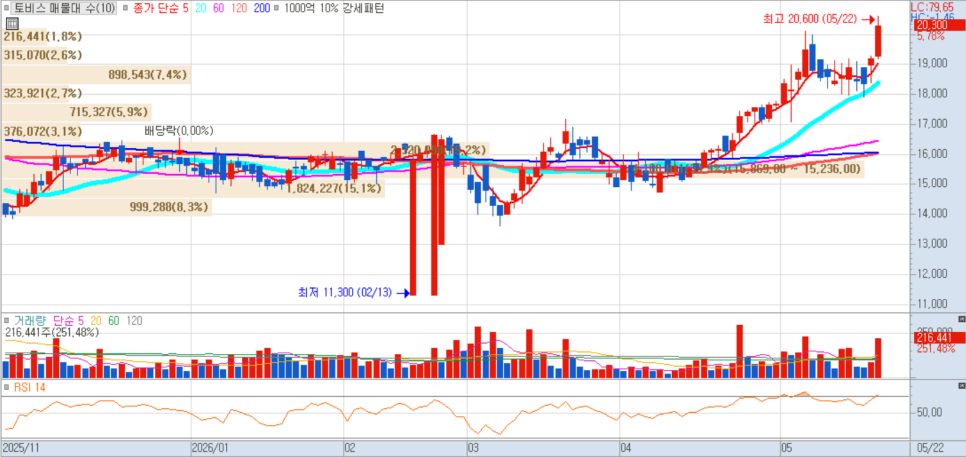The height and width of the screenshot is (457, 966).
Task: Select the blue 200 moving average label
Action: point(261,9)
